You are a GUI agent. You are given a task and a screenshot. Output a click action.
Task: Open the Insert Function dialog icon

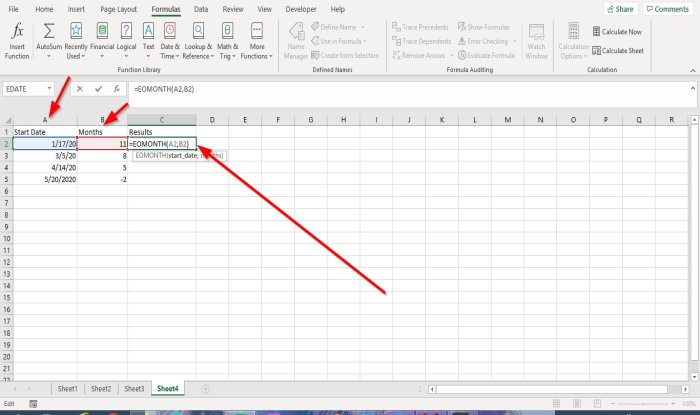17,31
